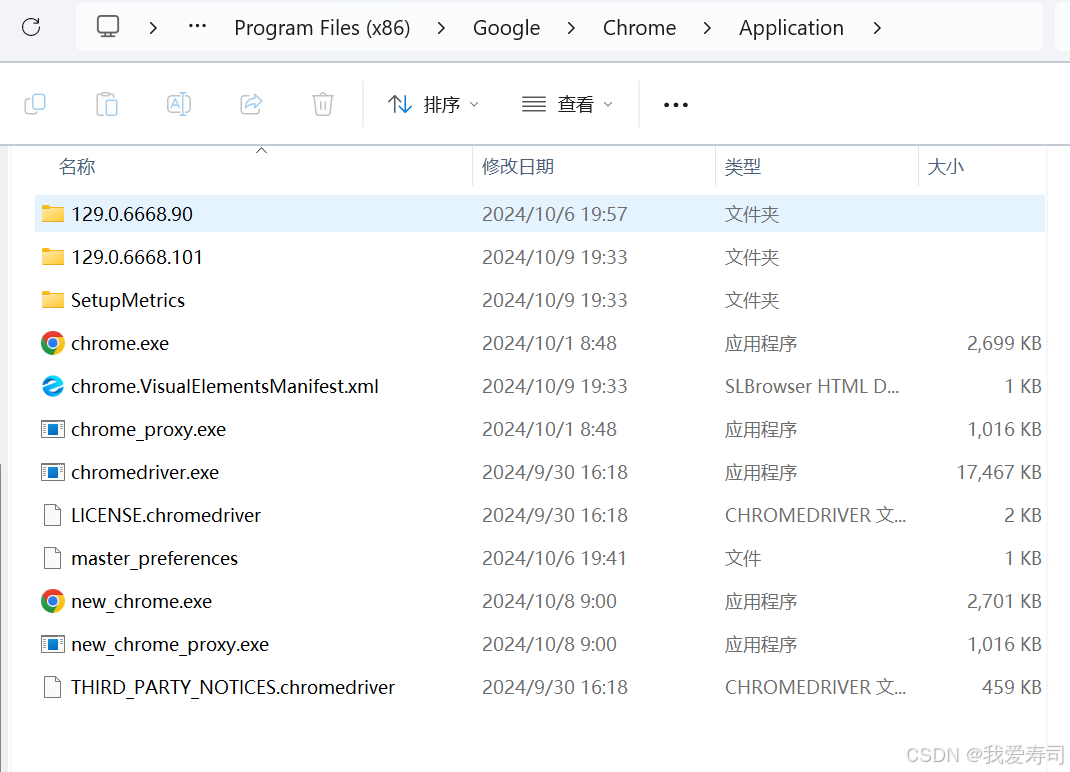This screenshot has width=1070, height=772.
Task: Go to Chrome breadcrumb segment
Action: 639,28
